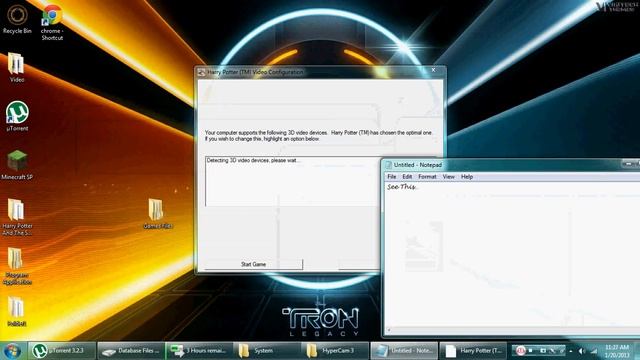This screenshot has height=360, width=640.
Task: Open the volume speaker tray icon
Action: pos(582,351)
